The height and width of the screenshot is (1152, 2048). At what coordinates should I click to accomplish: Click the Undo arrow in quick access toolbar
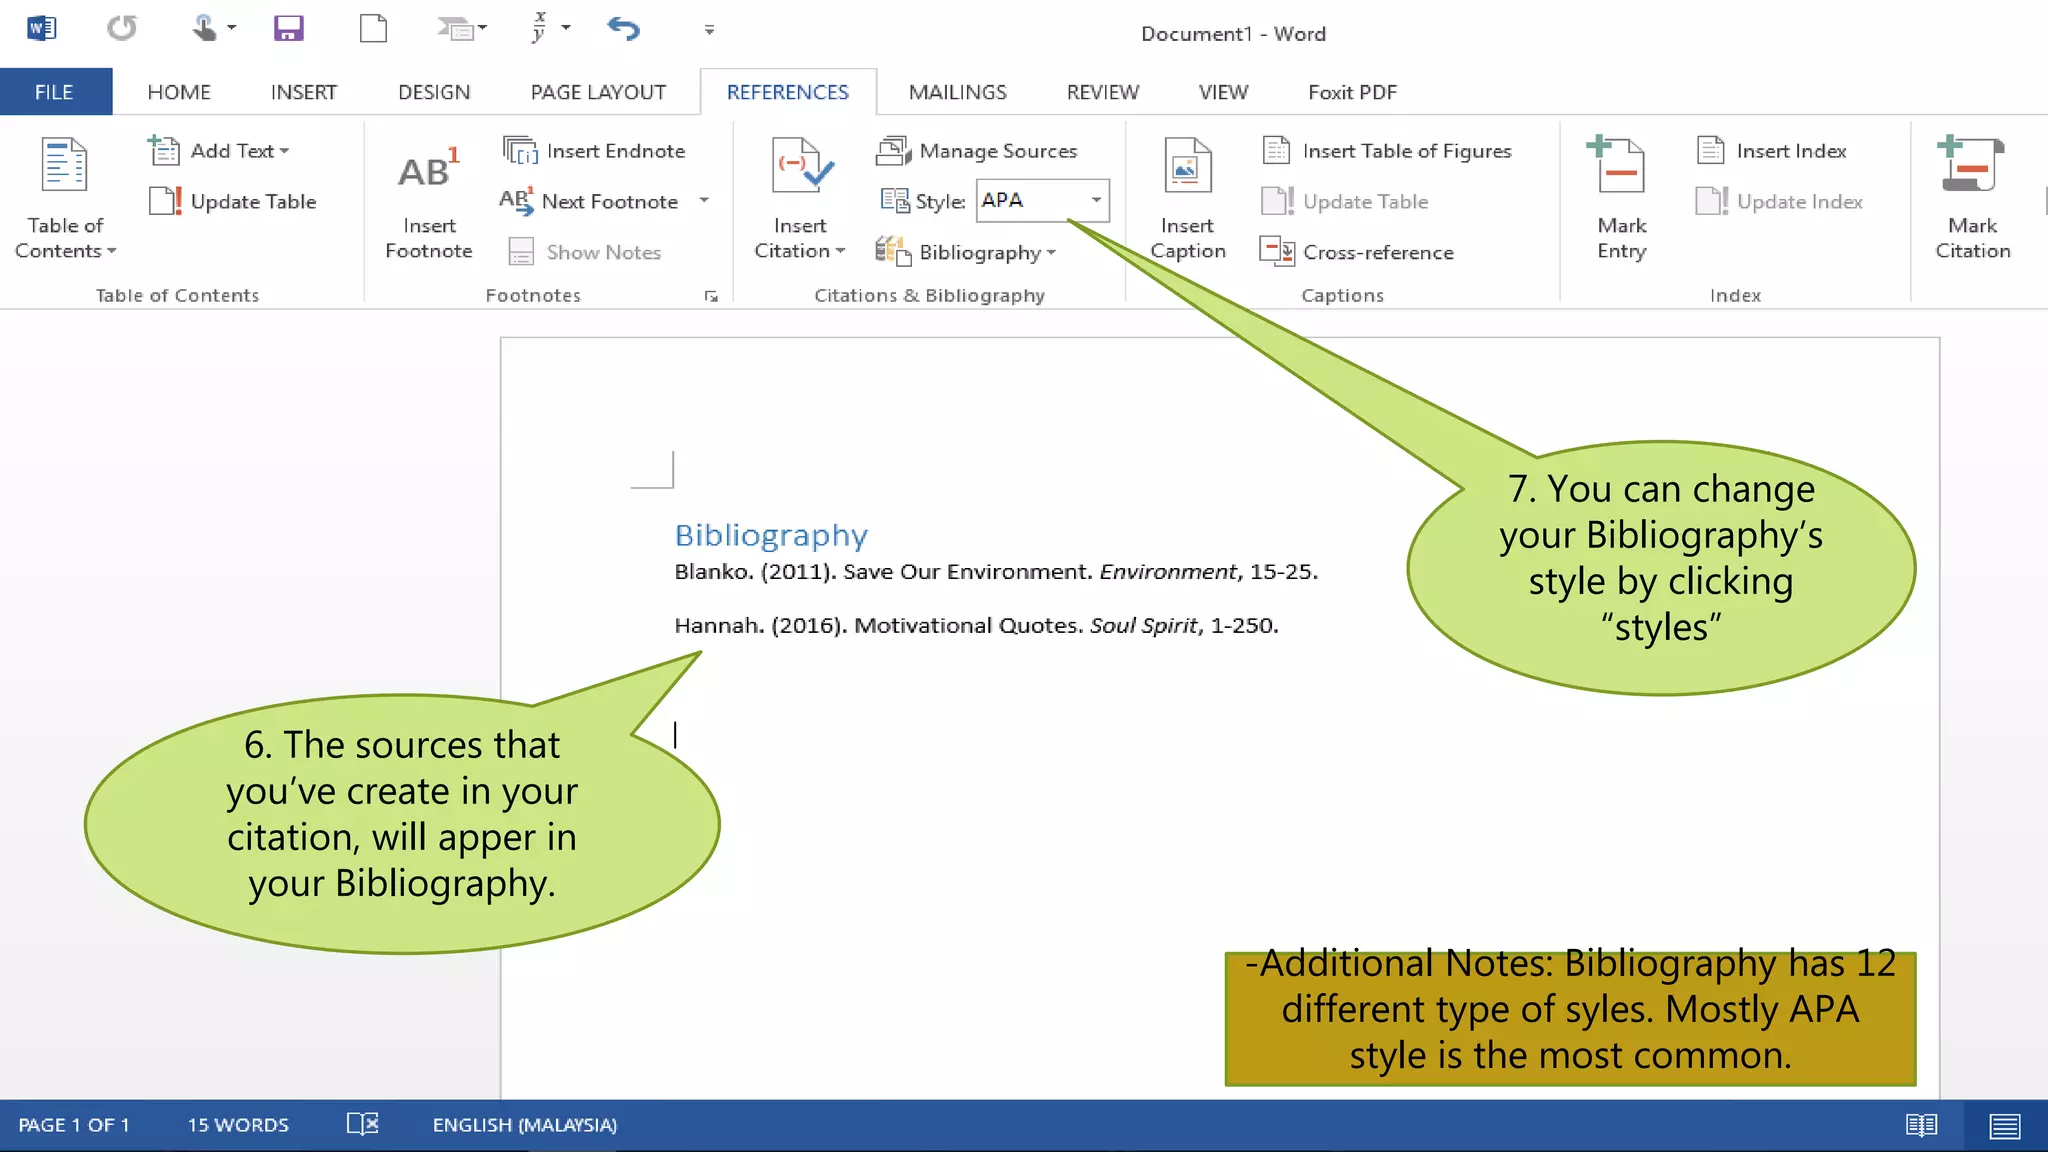click(x=623, y=28)
